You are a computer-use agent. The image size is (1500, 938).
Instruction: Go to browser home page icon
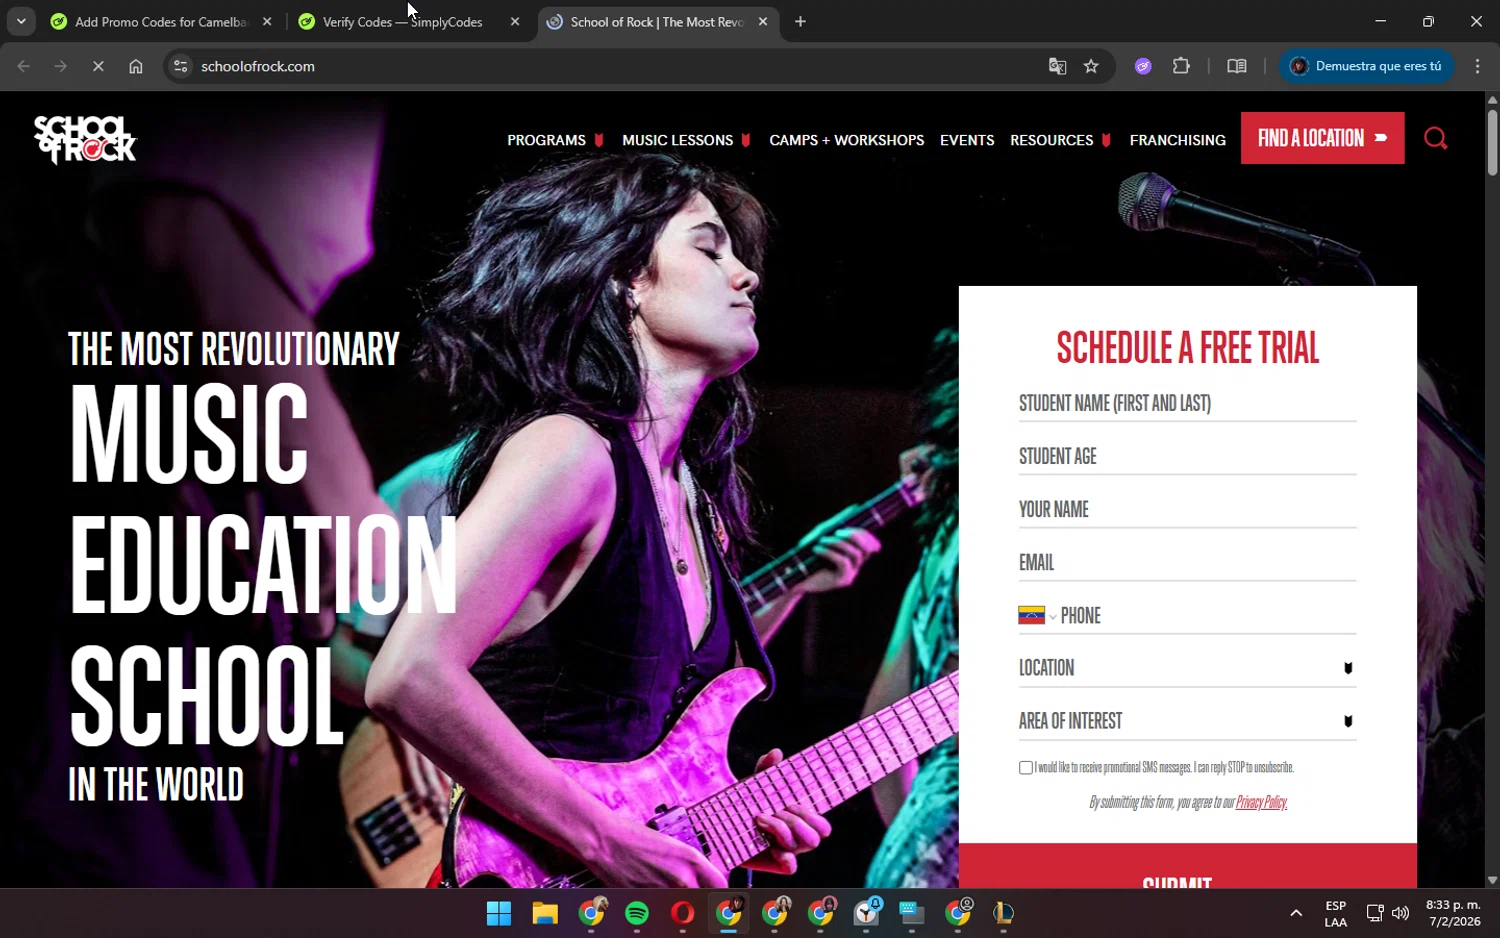136,66
